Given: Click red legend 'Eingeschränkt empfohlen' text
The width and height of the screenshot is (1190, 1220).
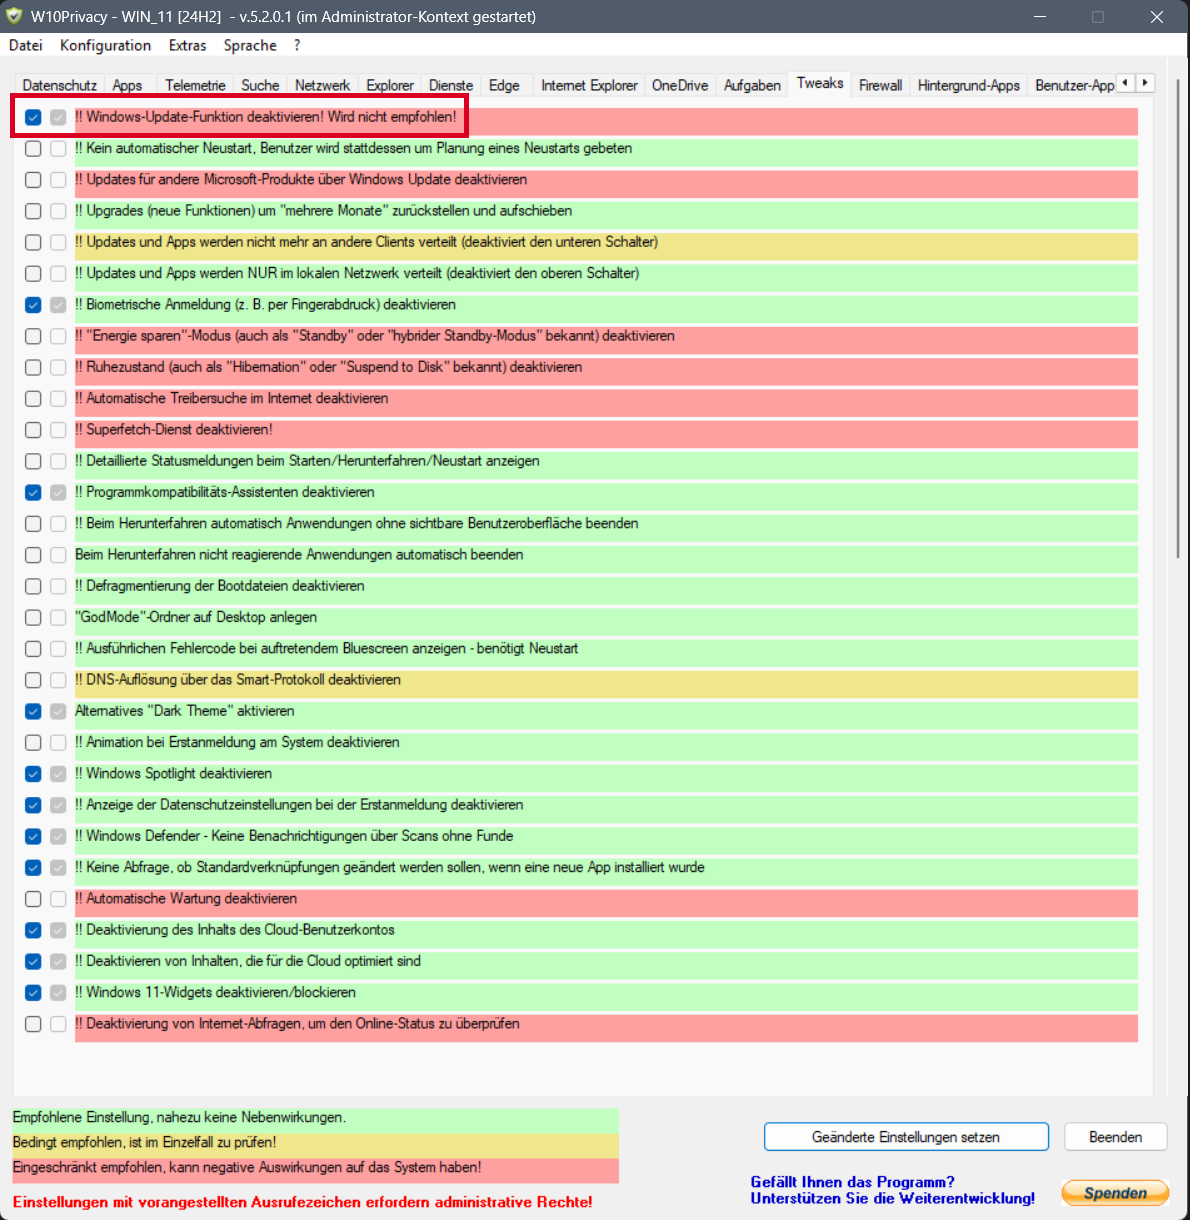Looking at the screenshot, I should pos(247,1167).
